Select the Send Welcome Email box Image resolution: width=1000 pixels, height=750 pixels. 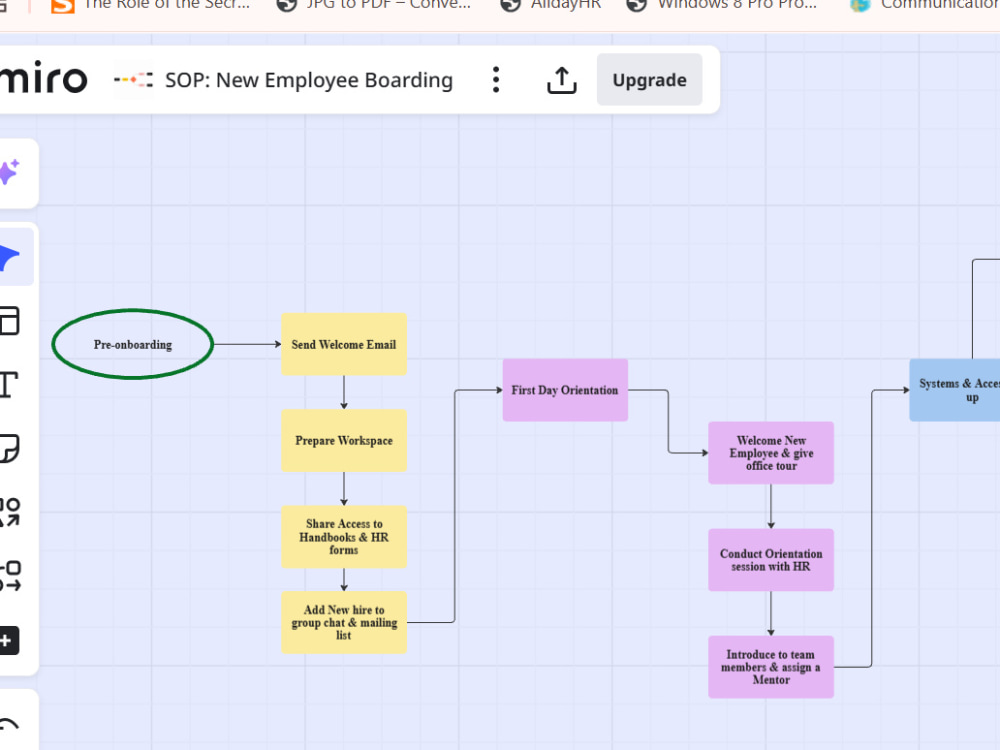point(344,344)
